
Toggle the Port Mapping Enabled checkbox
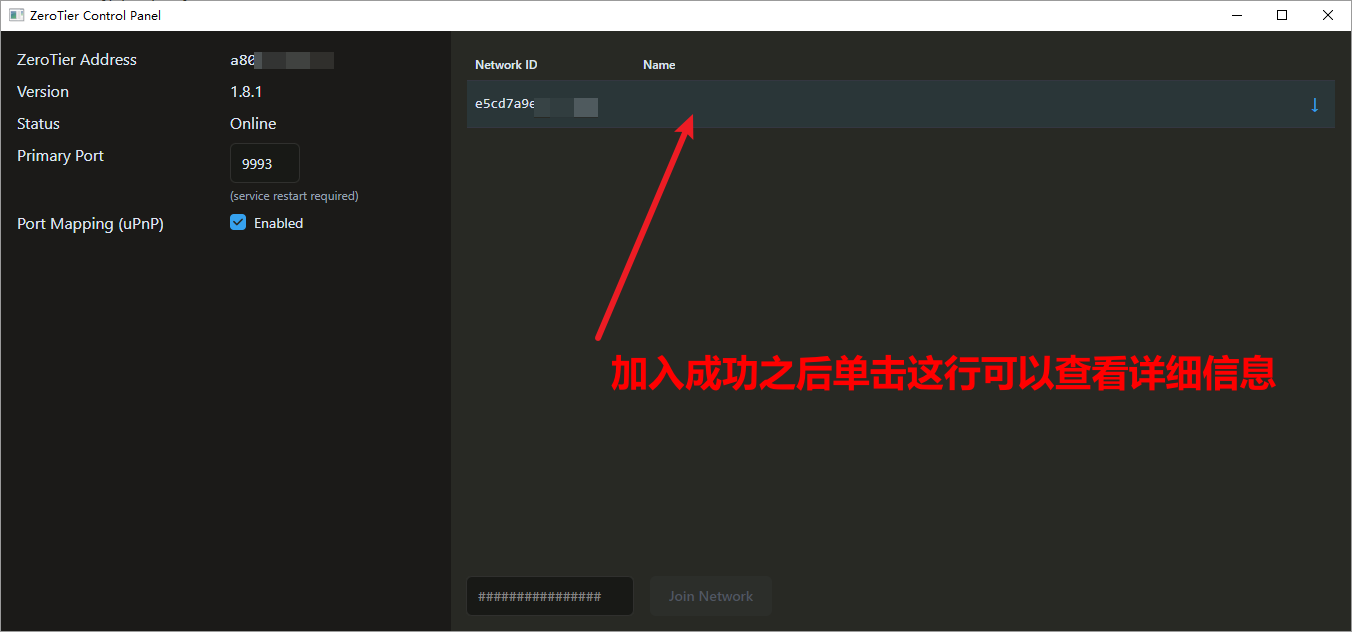(238, 223)
